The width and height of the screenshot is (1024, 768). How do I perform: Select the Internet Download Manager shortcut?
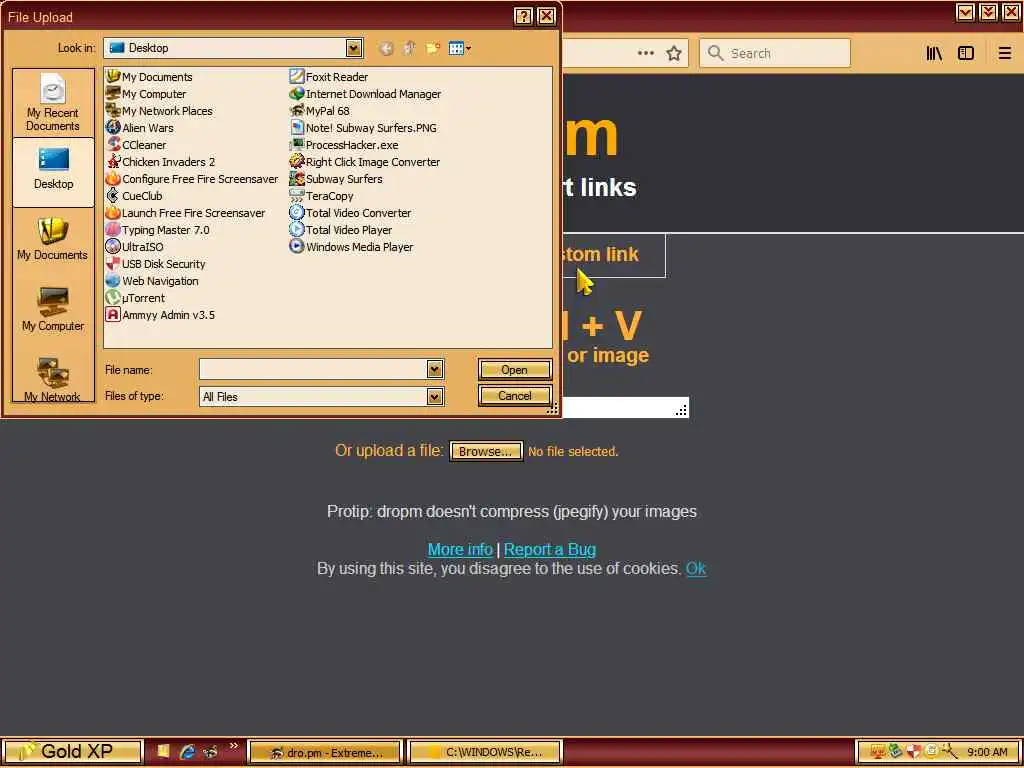(366, 94)
